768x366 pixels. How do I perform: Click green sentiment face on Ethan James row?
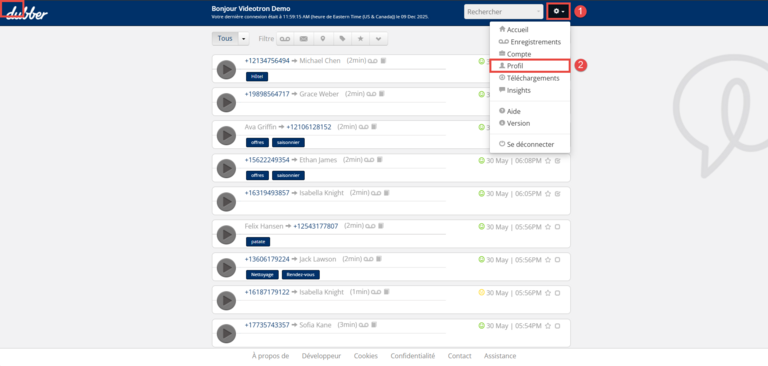[481, 160]
